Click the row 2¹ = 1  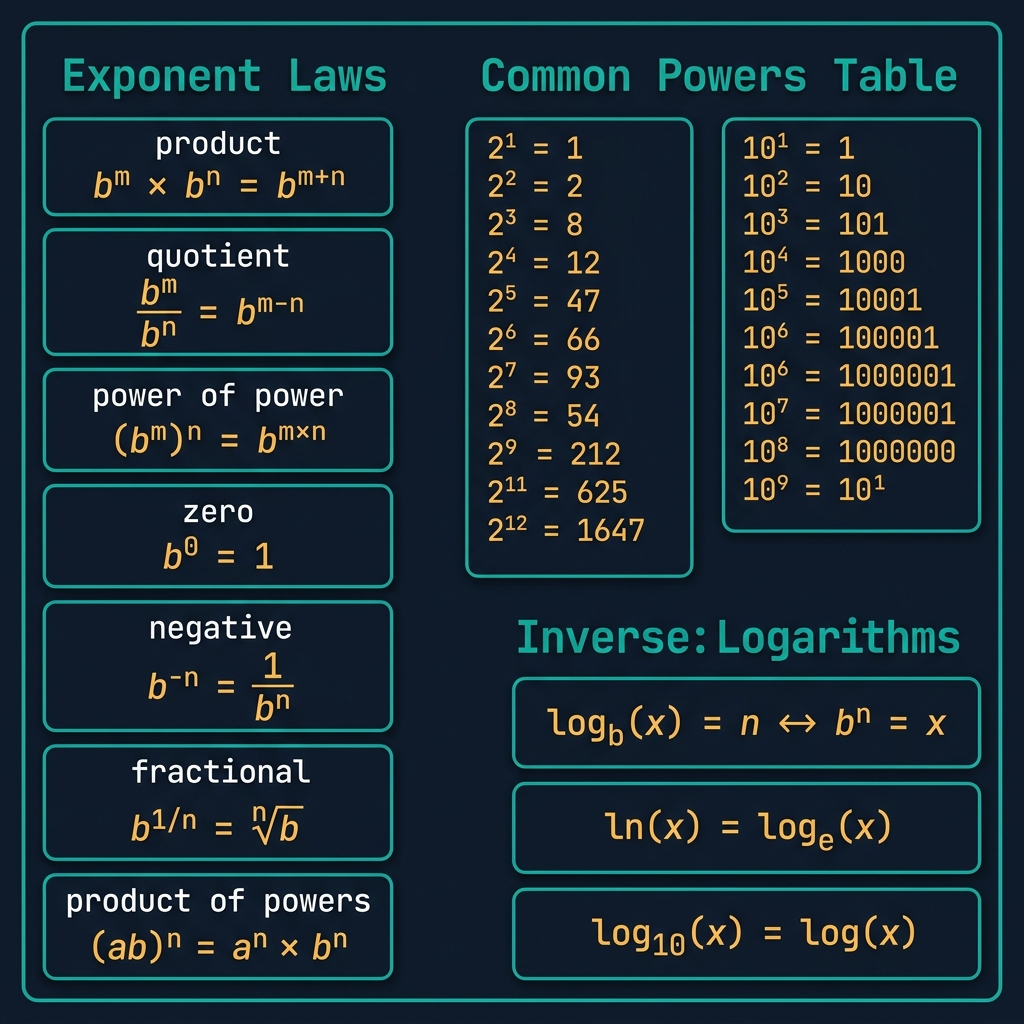point(535,148)
